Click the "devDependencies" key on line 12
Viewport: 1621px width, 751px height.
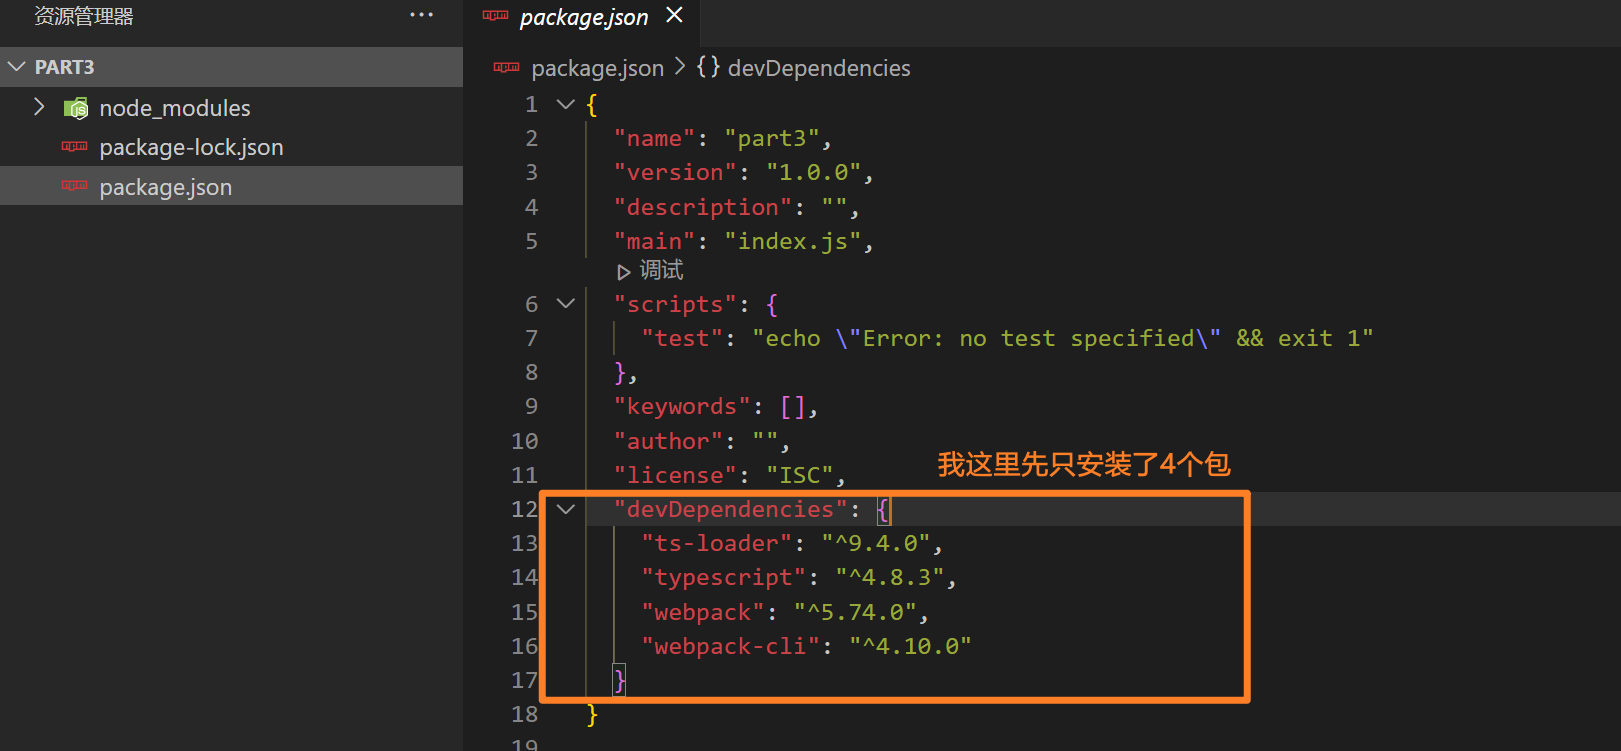pyautogui.click(x=731, y=509)
